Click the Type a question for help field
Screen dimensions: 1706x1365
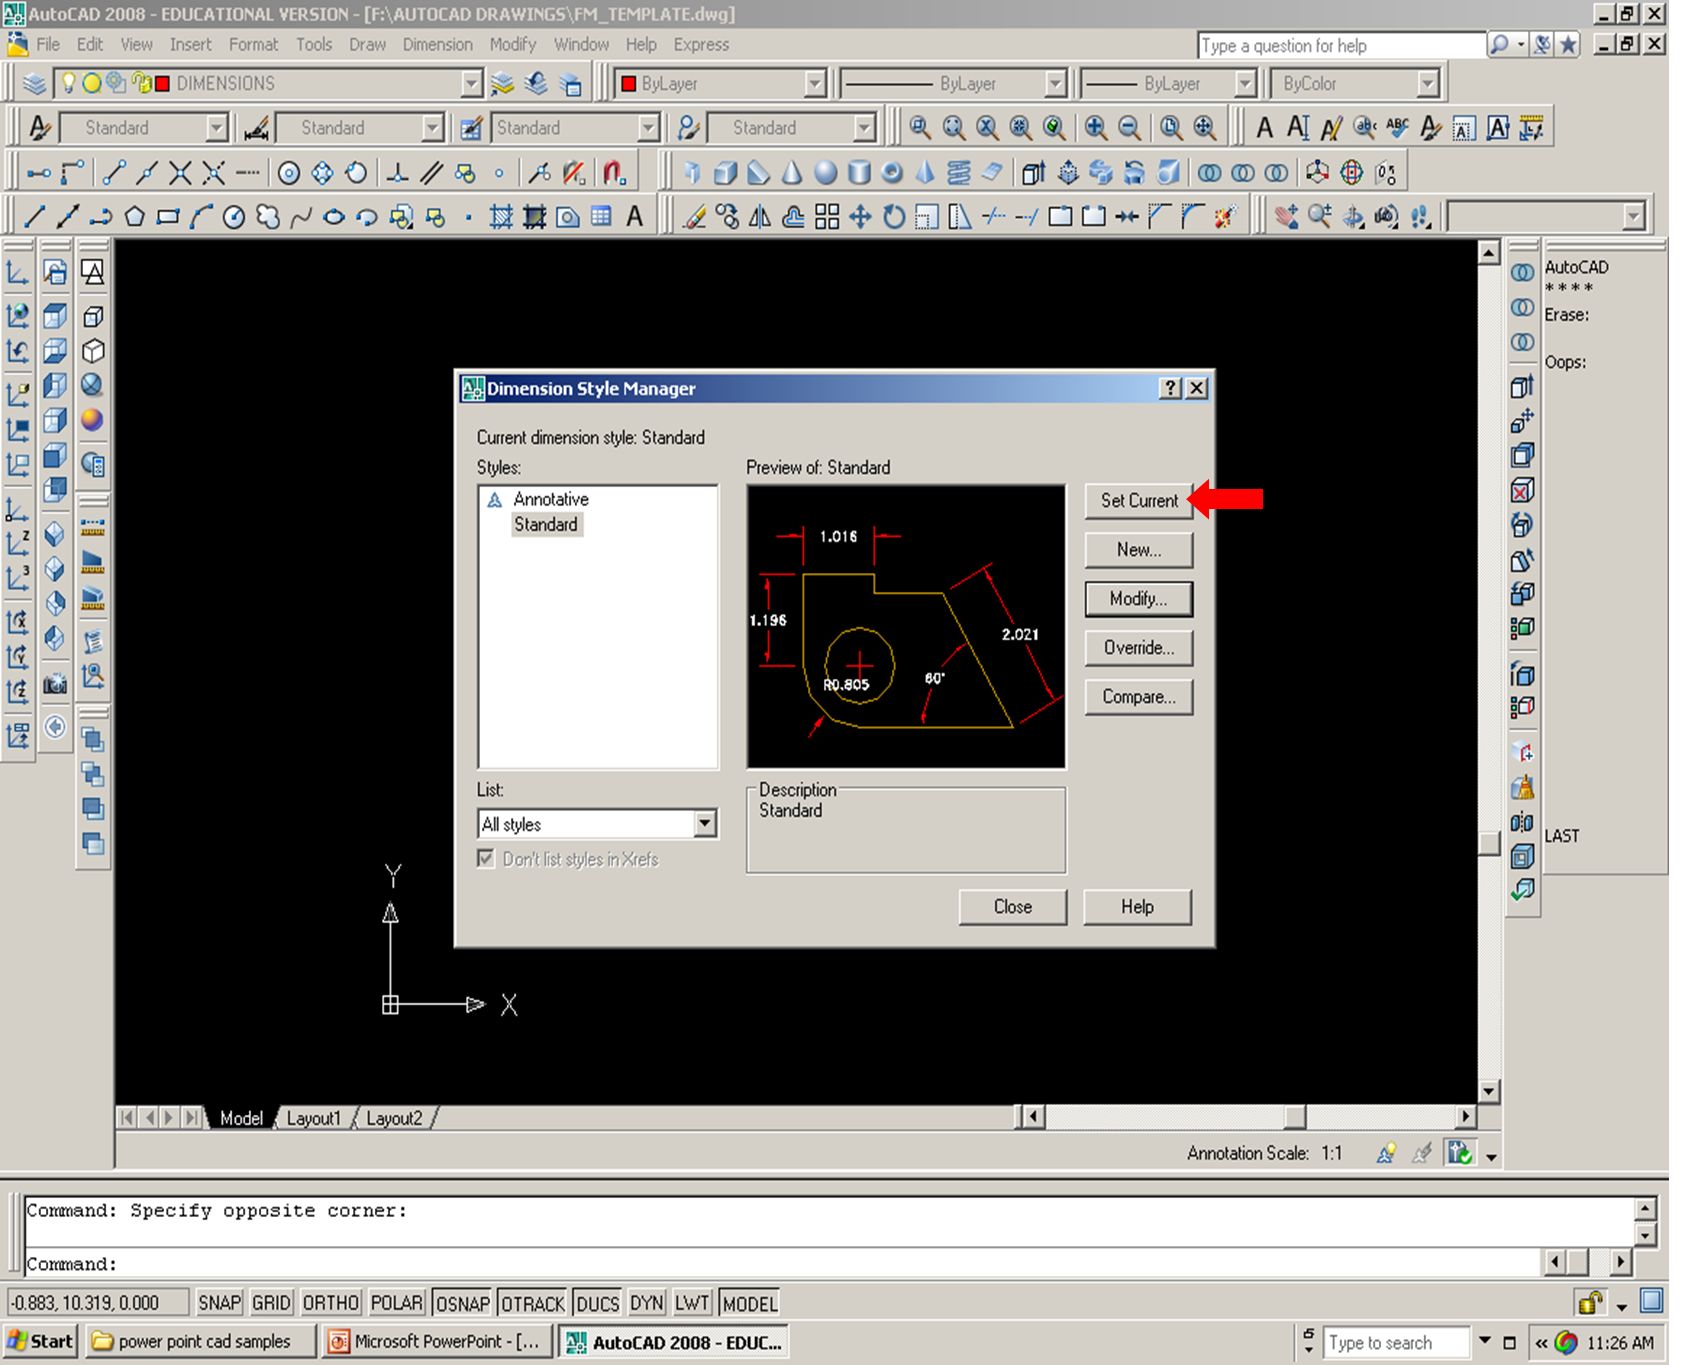point(1341,46)
